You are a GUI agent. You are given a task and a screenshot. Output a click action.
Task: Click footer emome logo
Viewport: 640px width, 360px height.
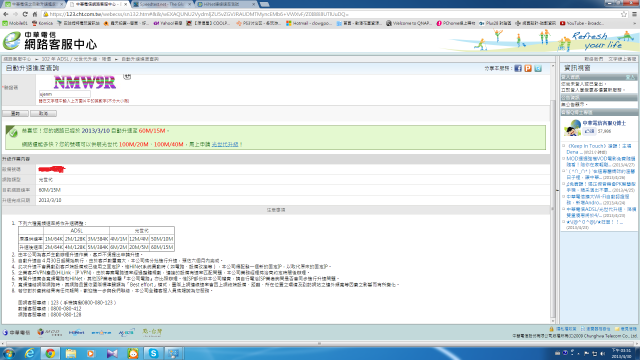click(x=101, y=333)
